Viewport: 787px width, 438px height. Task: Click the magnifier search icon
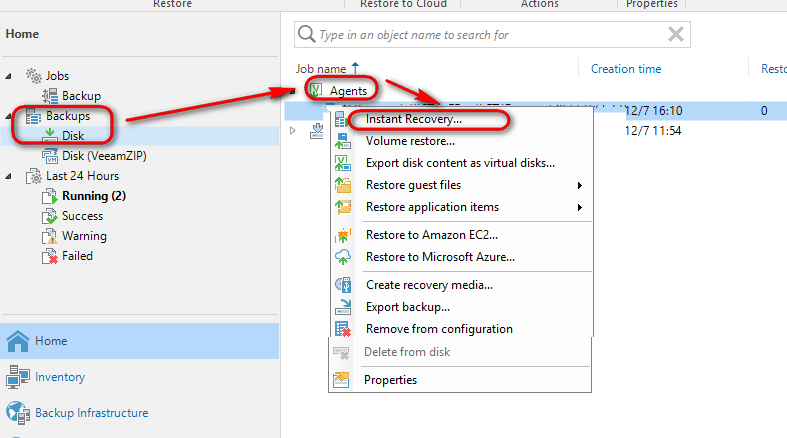[x=306, y=34]
